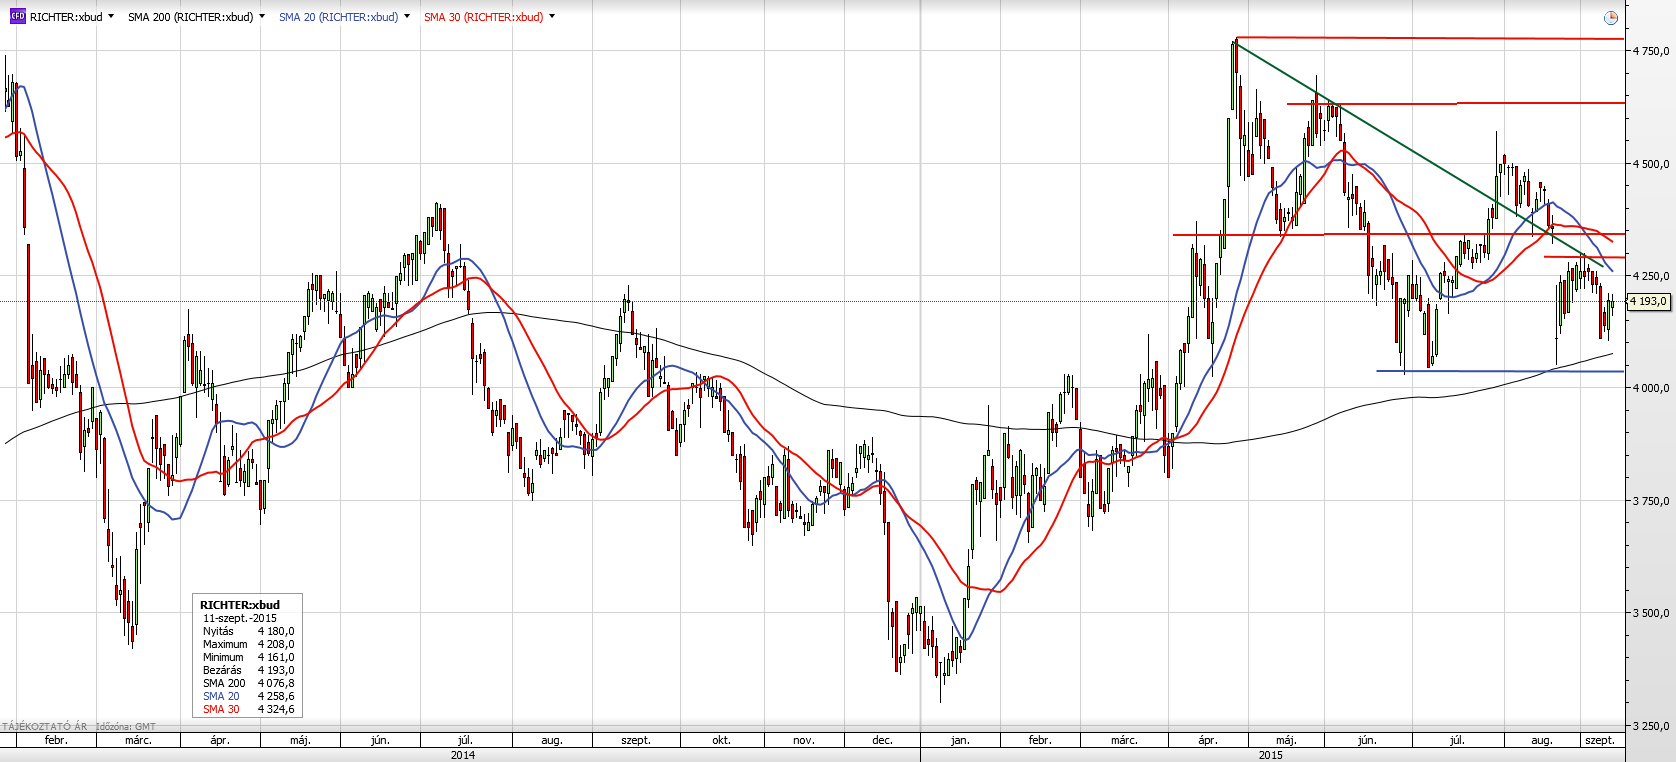Select the blue horizontal support line
1676x762 pixels.
[1500, 372]
